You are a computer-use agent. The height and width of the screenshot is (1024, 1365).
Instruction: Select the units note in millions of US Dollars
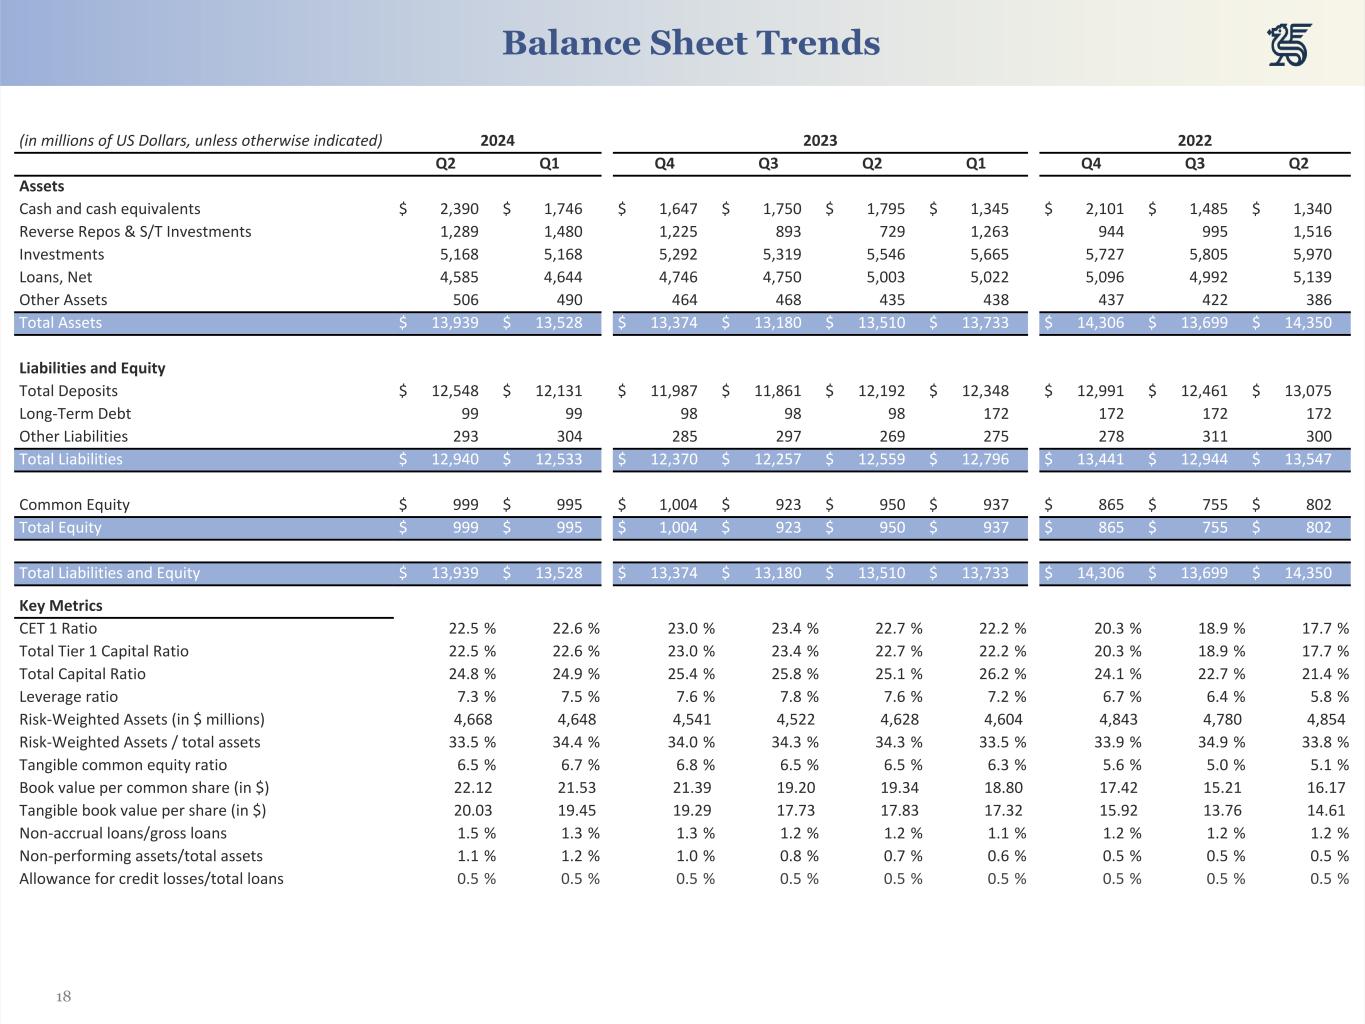tap(201, 140)
